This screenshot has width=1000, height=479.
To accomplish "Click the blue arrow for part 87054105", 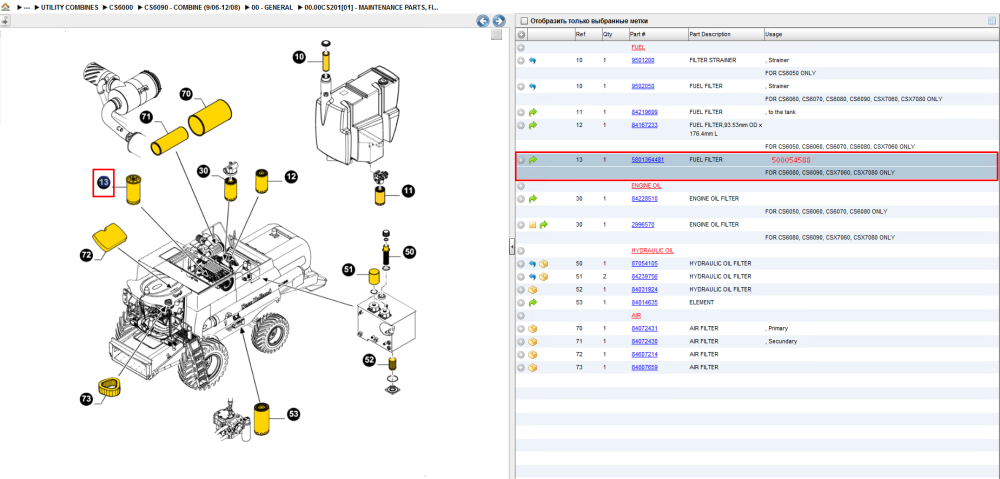I will (x=533, y=263).
